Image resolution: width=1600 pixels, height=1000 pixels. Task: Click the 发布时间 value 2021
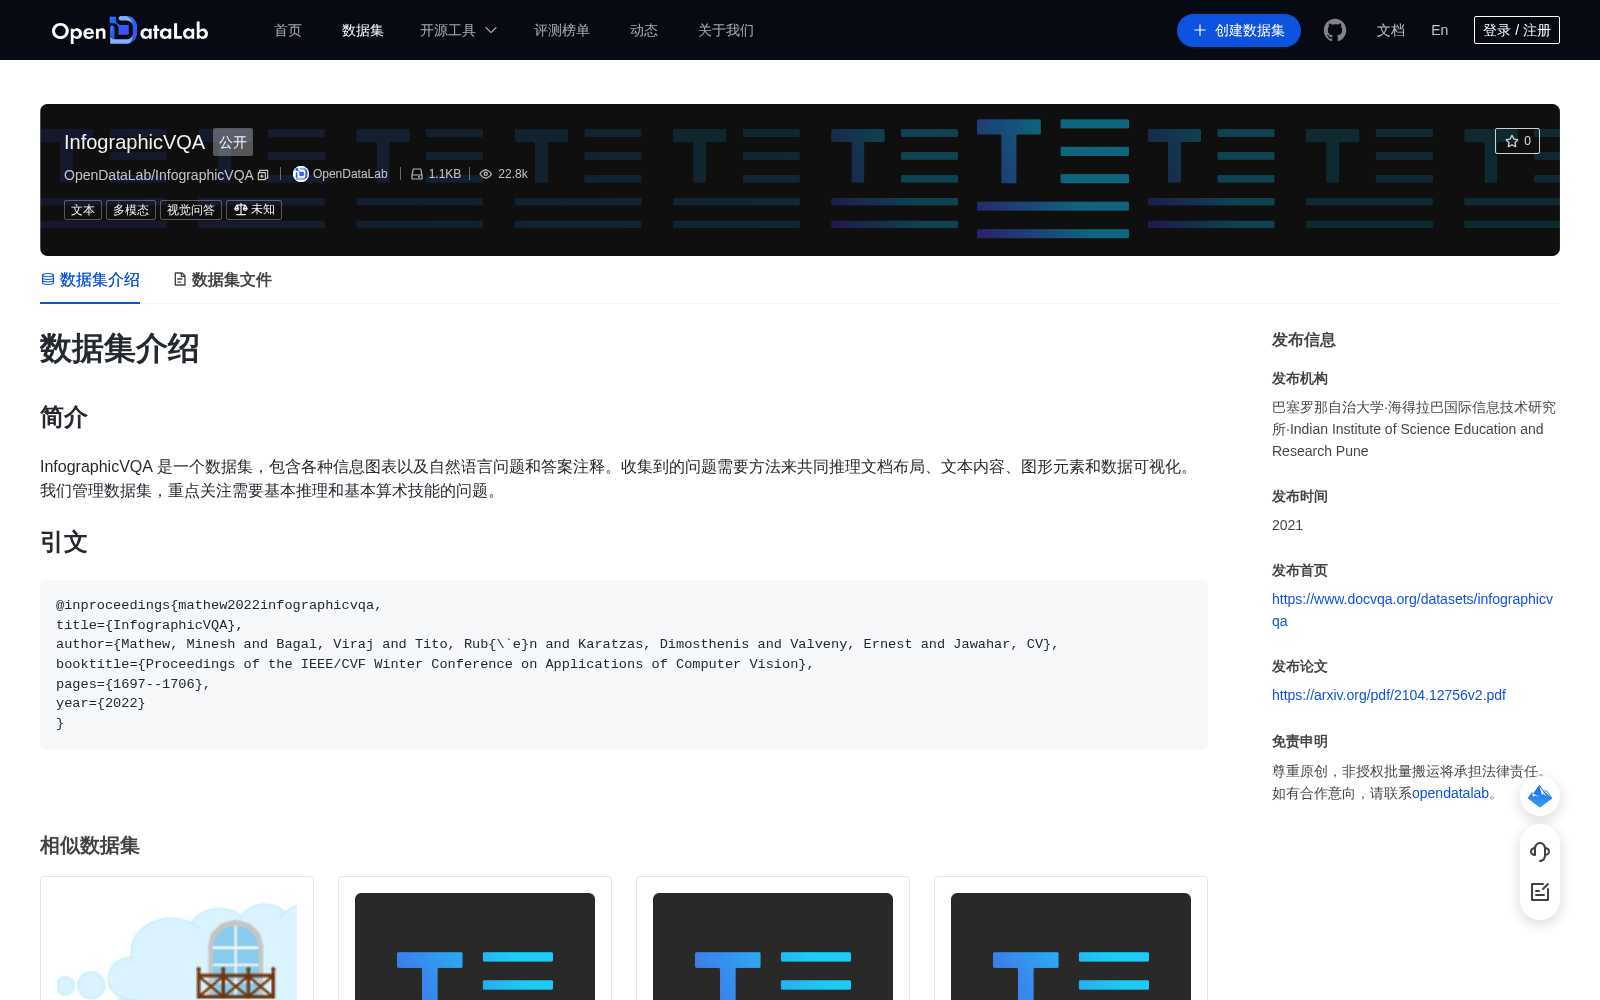pos(1287,525)
